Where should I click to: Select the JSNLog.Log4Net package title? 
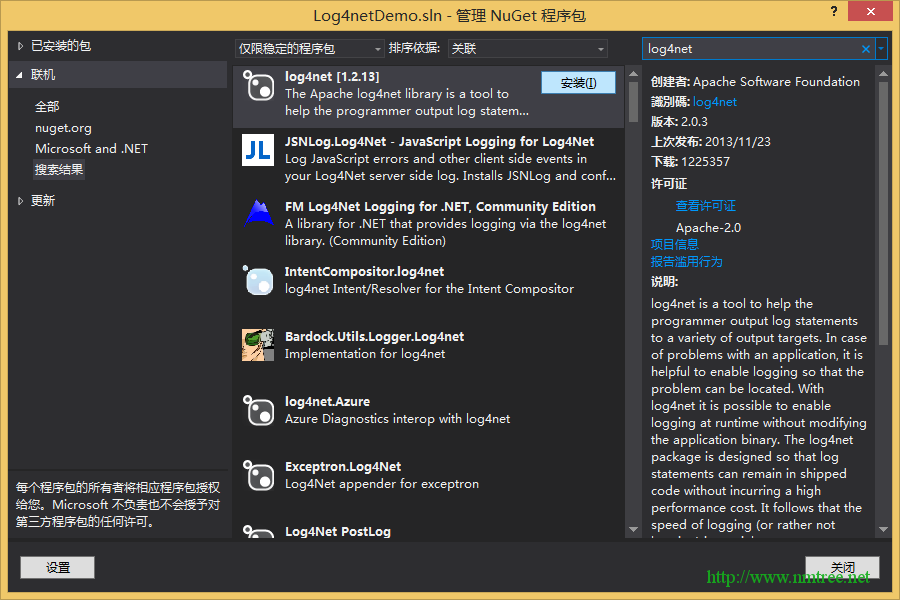(x=439, y=142)
